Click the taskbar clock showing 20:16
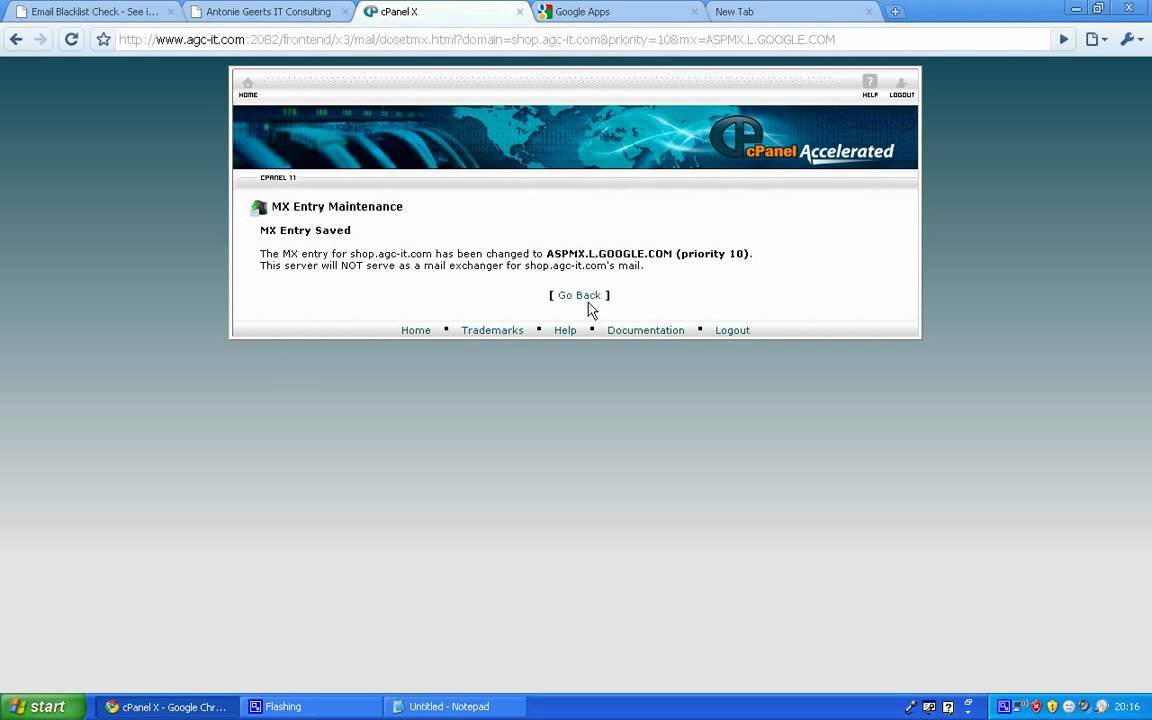This screenshot has height=720, width=1152. [1127, 707]
